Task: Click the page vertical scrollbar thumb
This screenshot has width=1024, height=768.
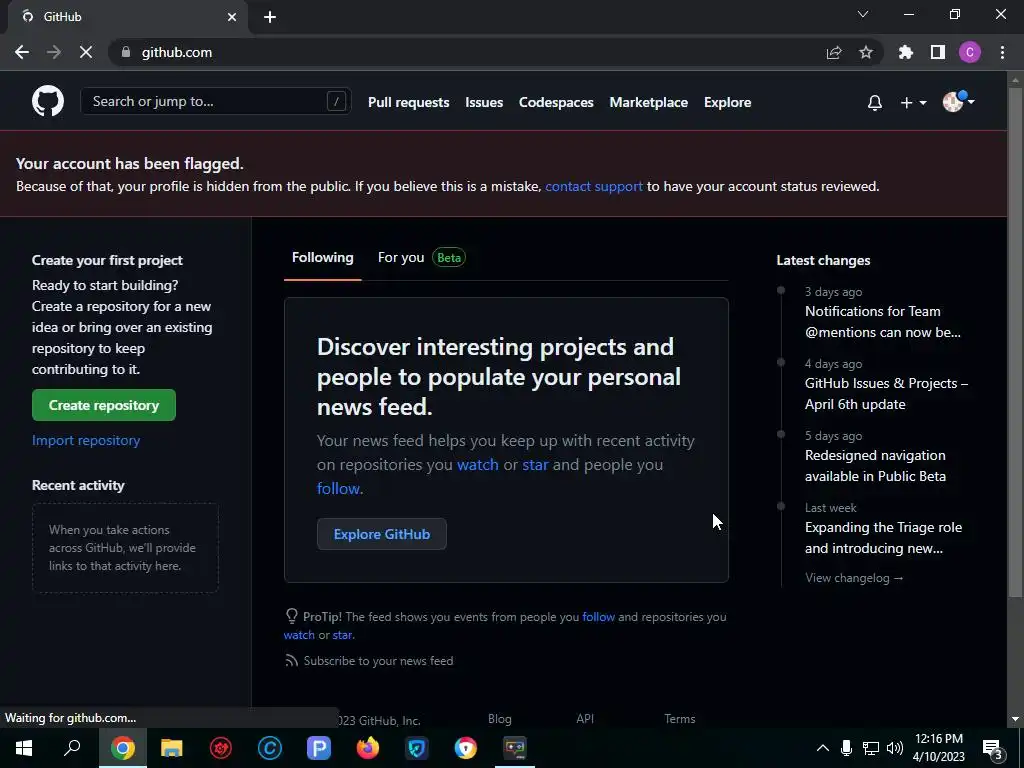Action: pos(1015,342)
